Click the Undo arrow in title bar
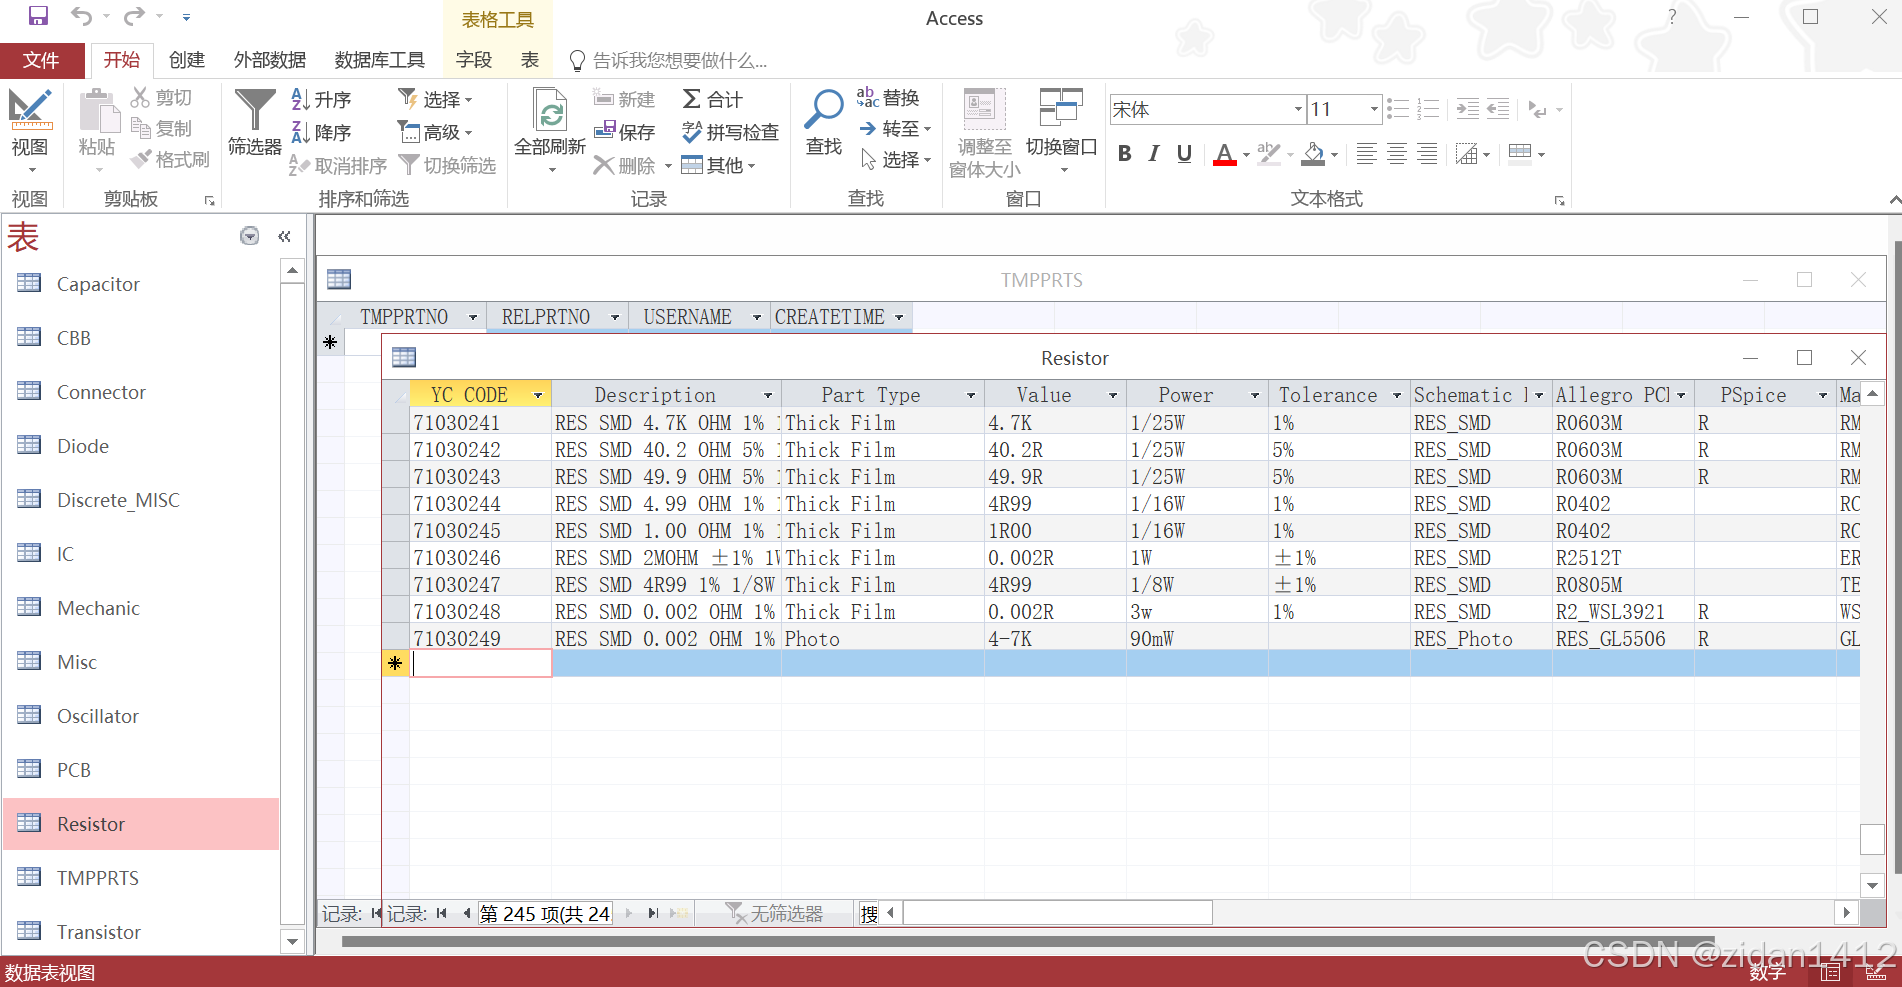This screenshot has width=1902, height=987. pos(82,16)
